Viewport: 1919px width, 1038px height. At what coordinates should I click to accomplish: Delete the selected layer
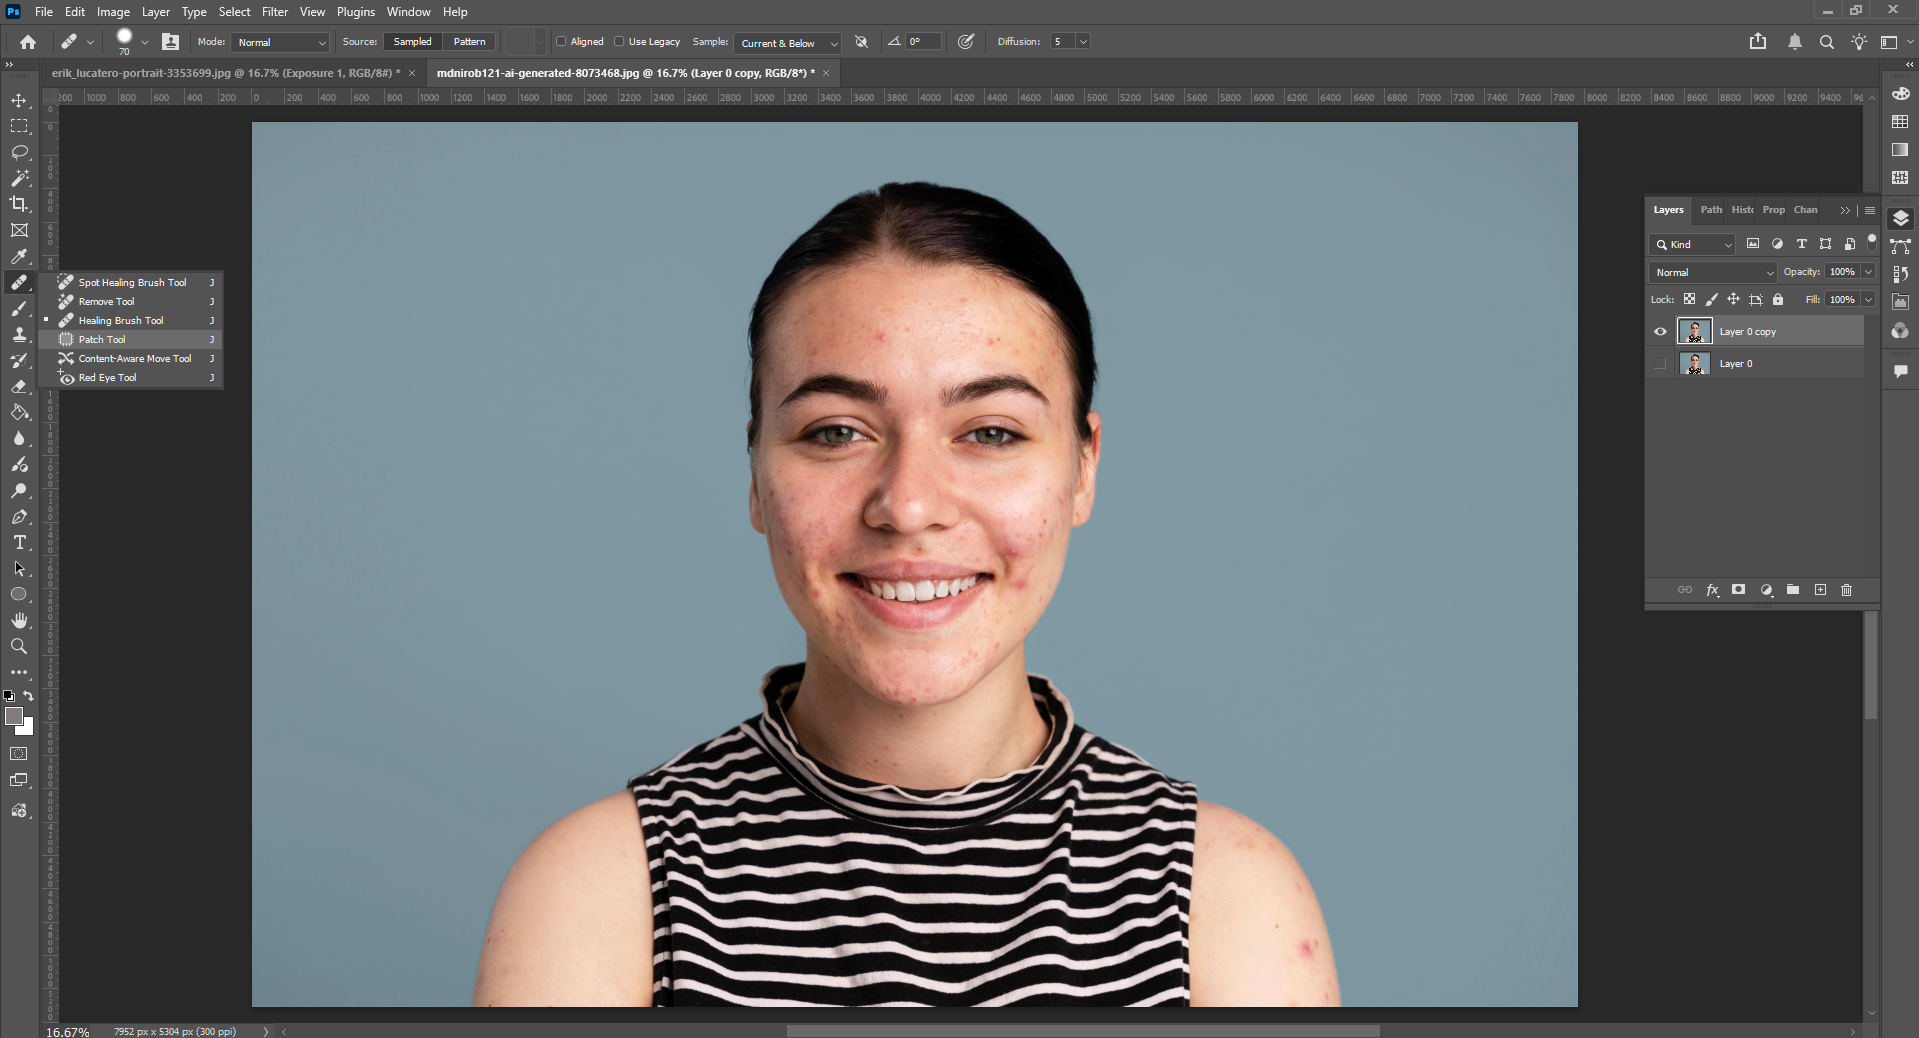pos(1846,590)
